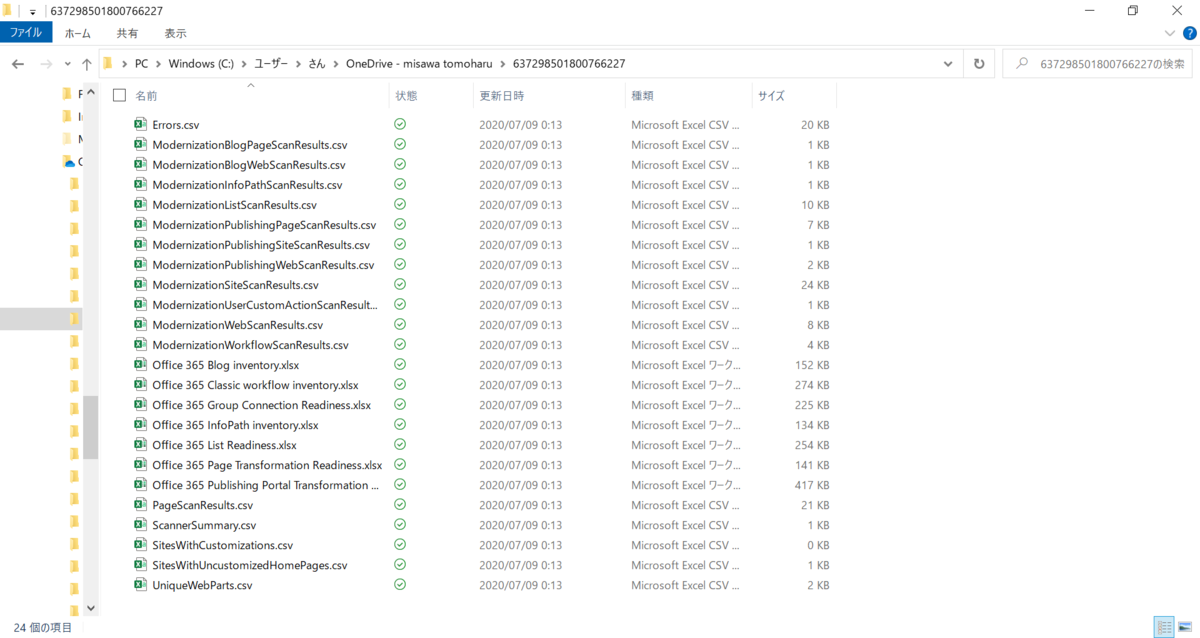Viewport: 1200px width, 638px height.
Task: Tick the select-all checkbox in header
Action: [120, 96]
